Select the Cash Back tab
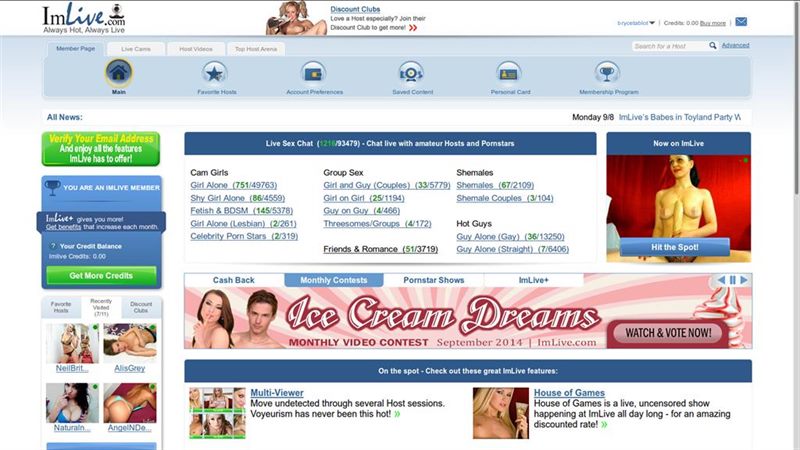Screen dimensions: 800x450 234,280
